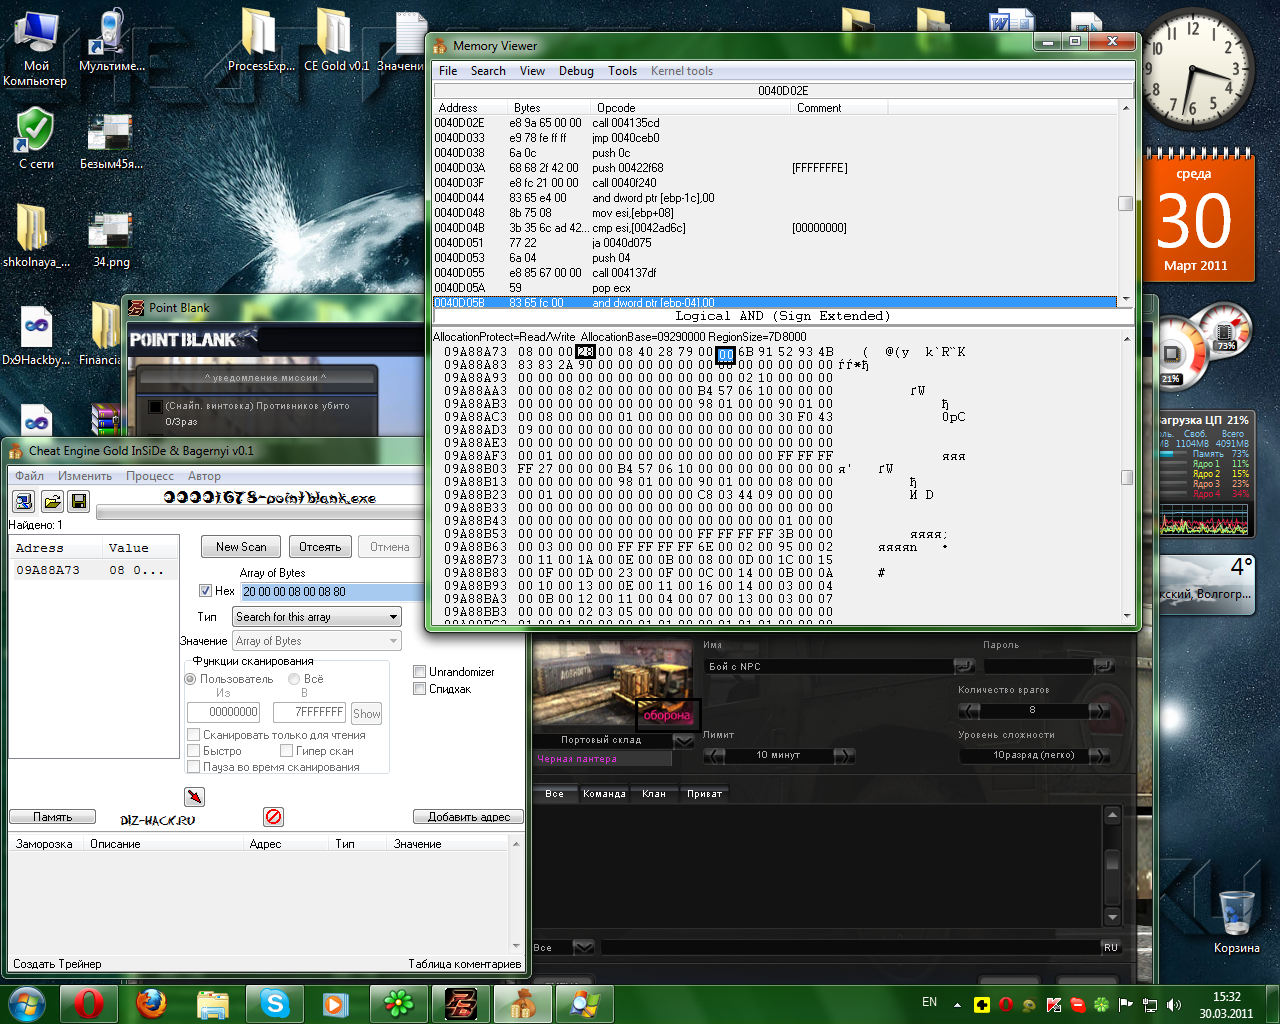Click the red prohibition clear-list icon
Image resolution: width=1280 pixels, height=1024 pixels.
click(x=273, y=816)
